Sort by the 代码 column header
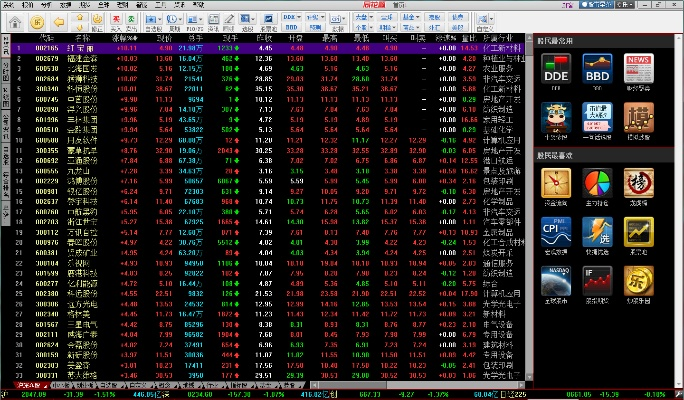Screen dimensions: 684x400 click(x=47, y=36)
